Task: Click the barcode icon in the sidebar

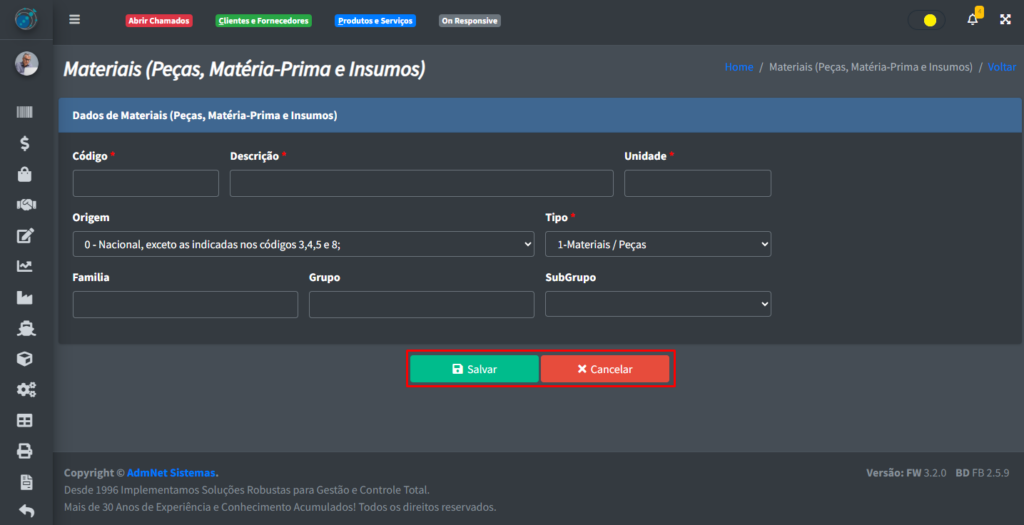Action: coord(25,113)
